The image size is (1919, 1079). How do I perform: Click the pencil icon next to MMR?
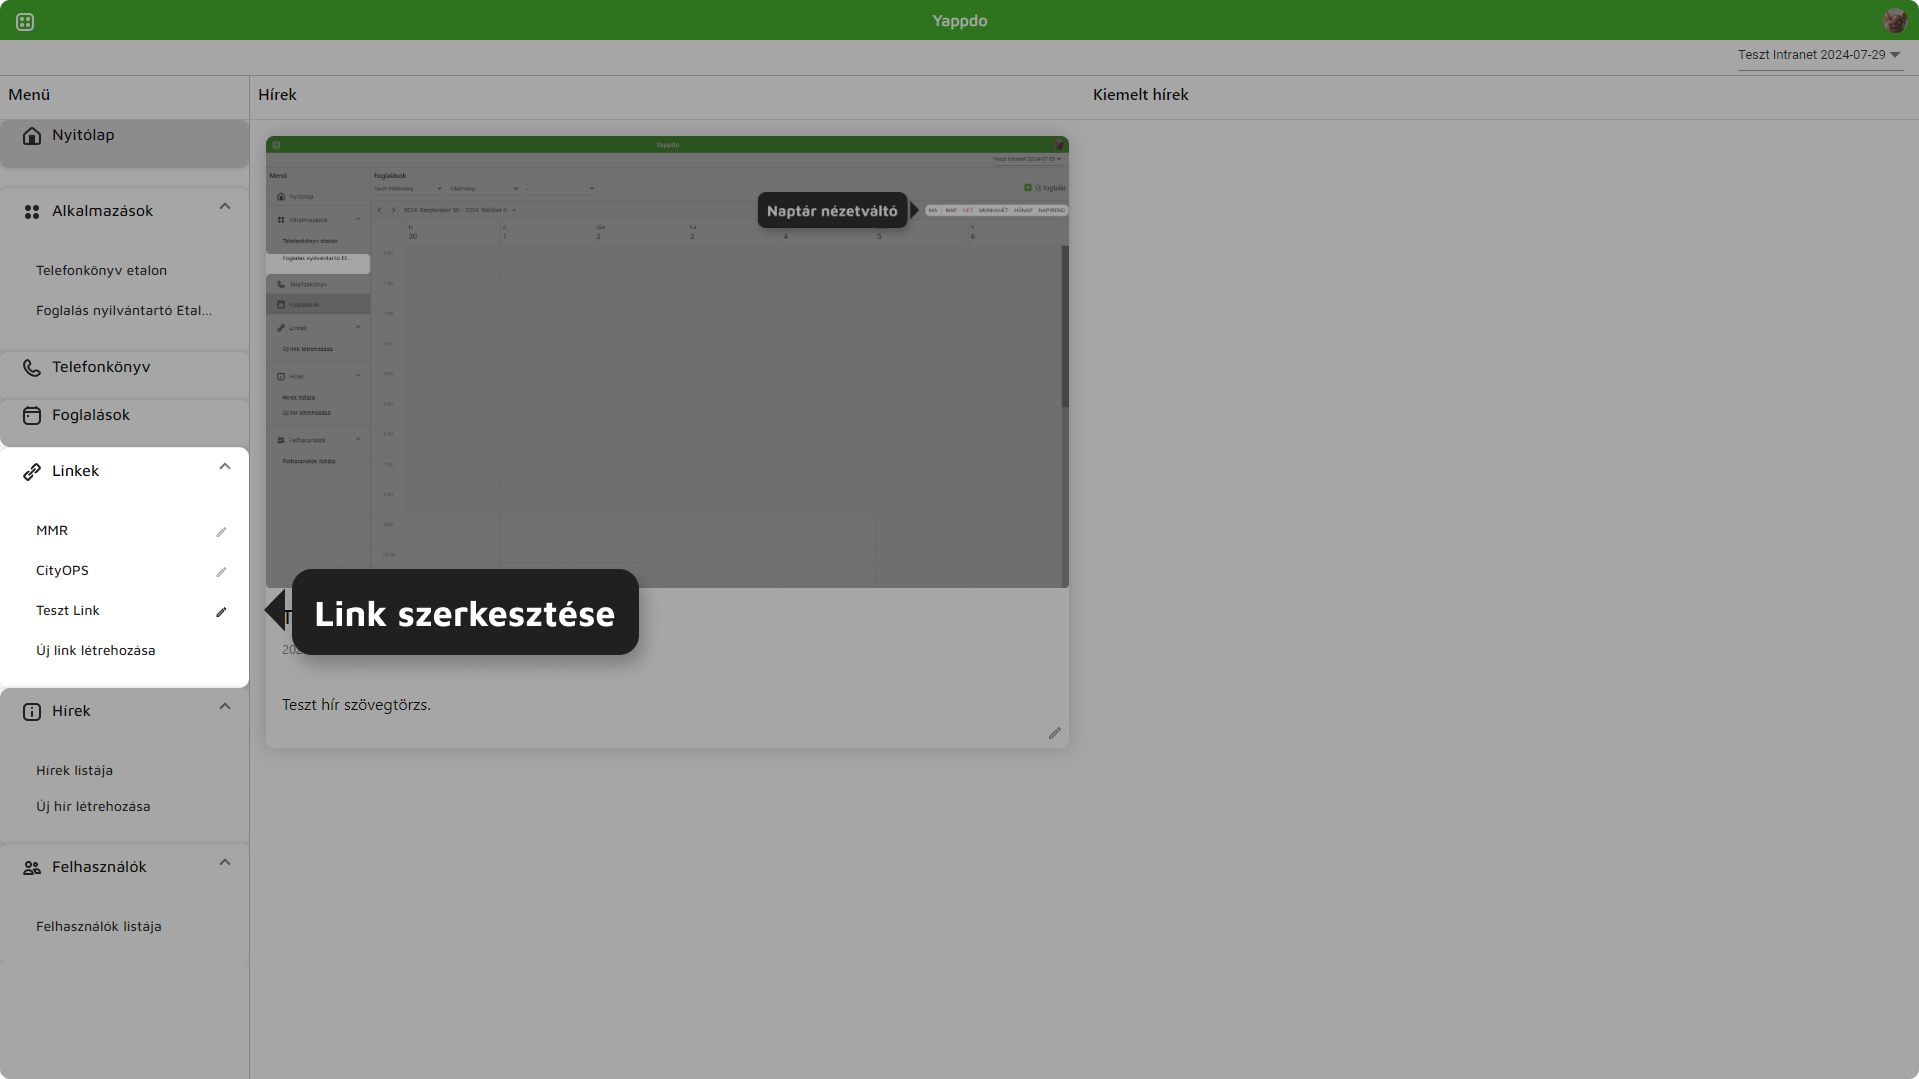221,532
